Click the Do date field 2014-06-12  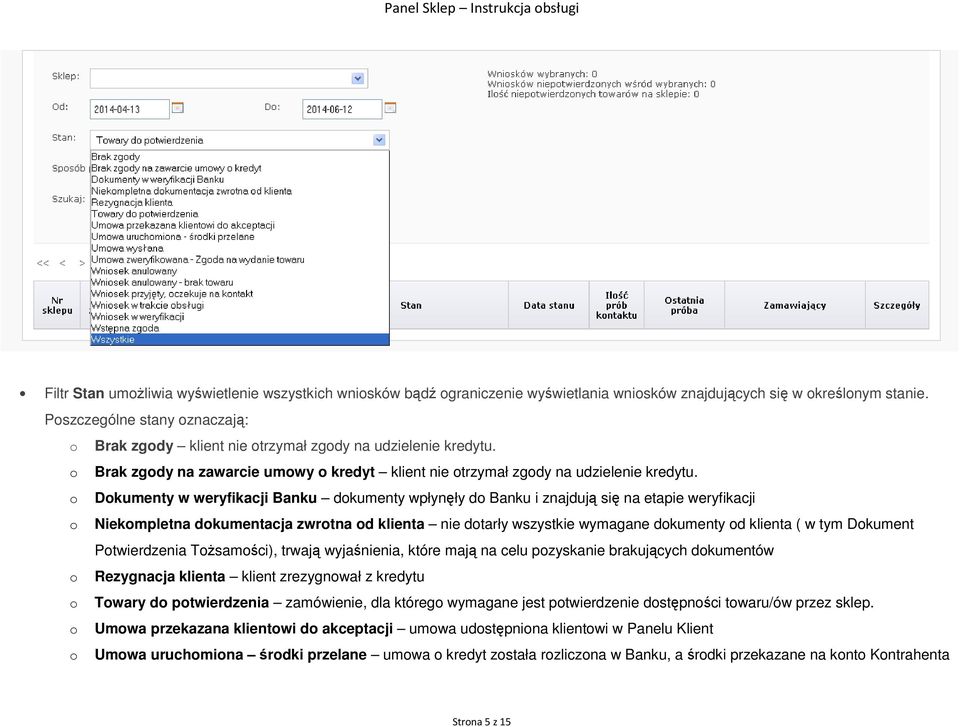pos(342,109)
